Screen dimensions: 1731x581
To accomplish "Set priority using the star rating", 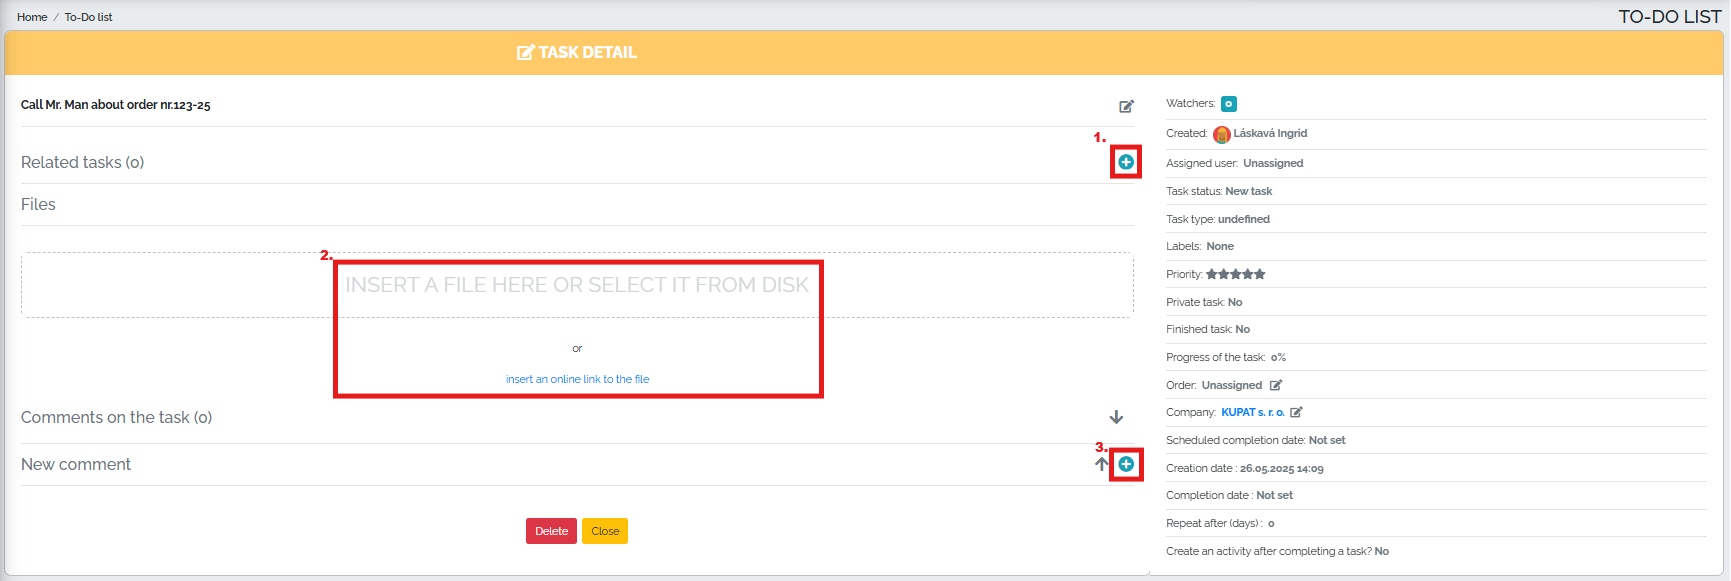I will coord(1236,274).
